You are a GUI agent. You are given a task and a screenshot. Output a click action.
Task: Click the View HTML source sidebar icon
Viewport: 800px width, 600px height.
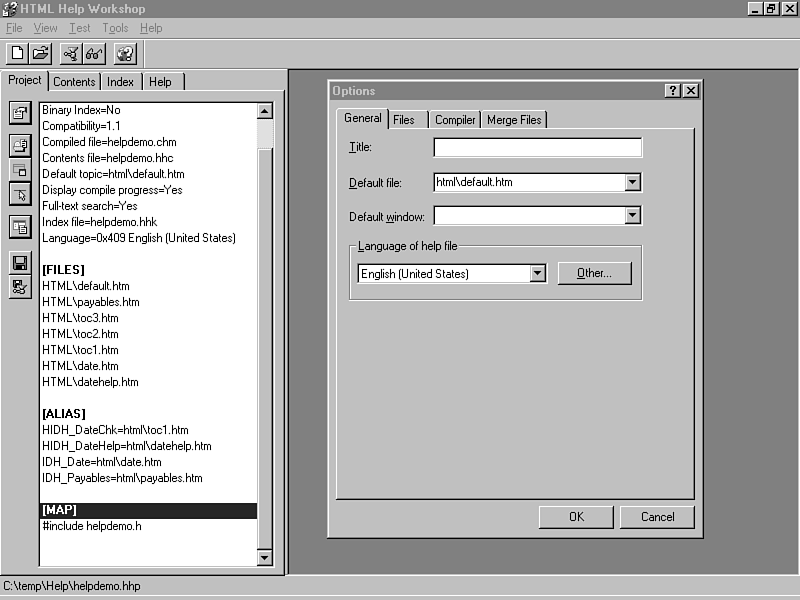[20, 227]
